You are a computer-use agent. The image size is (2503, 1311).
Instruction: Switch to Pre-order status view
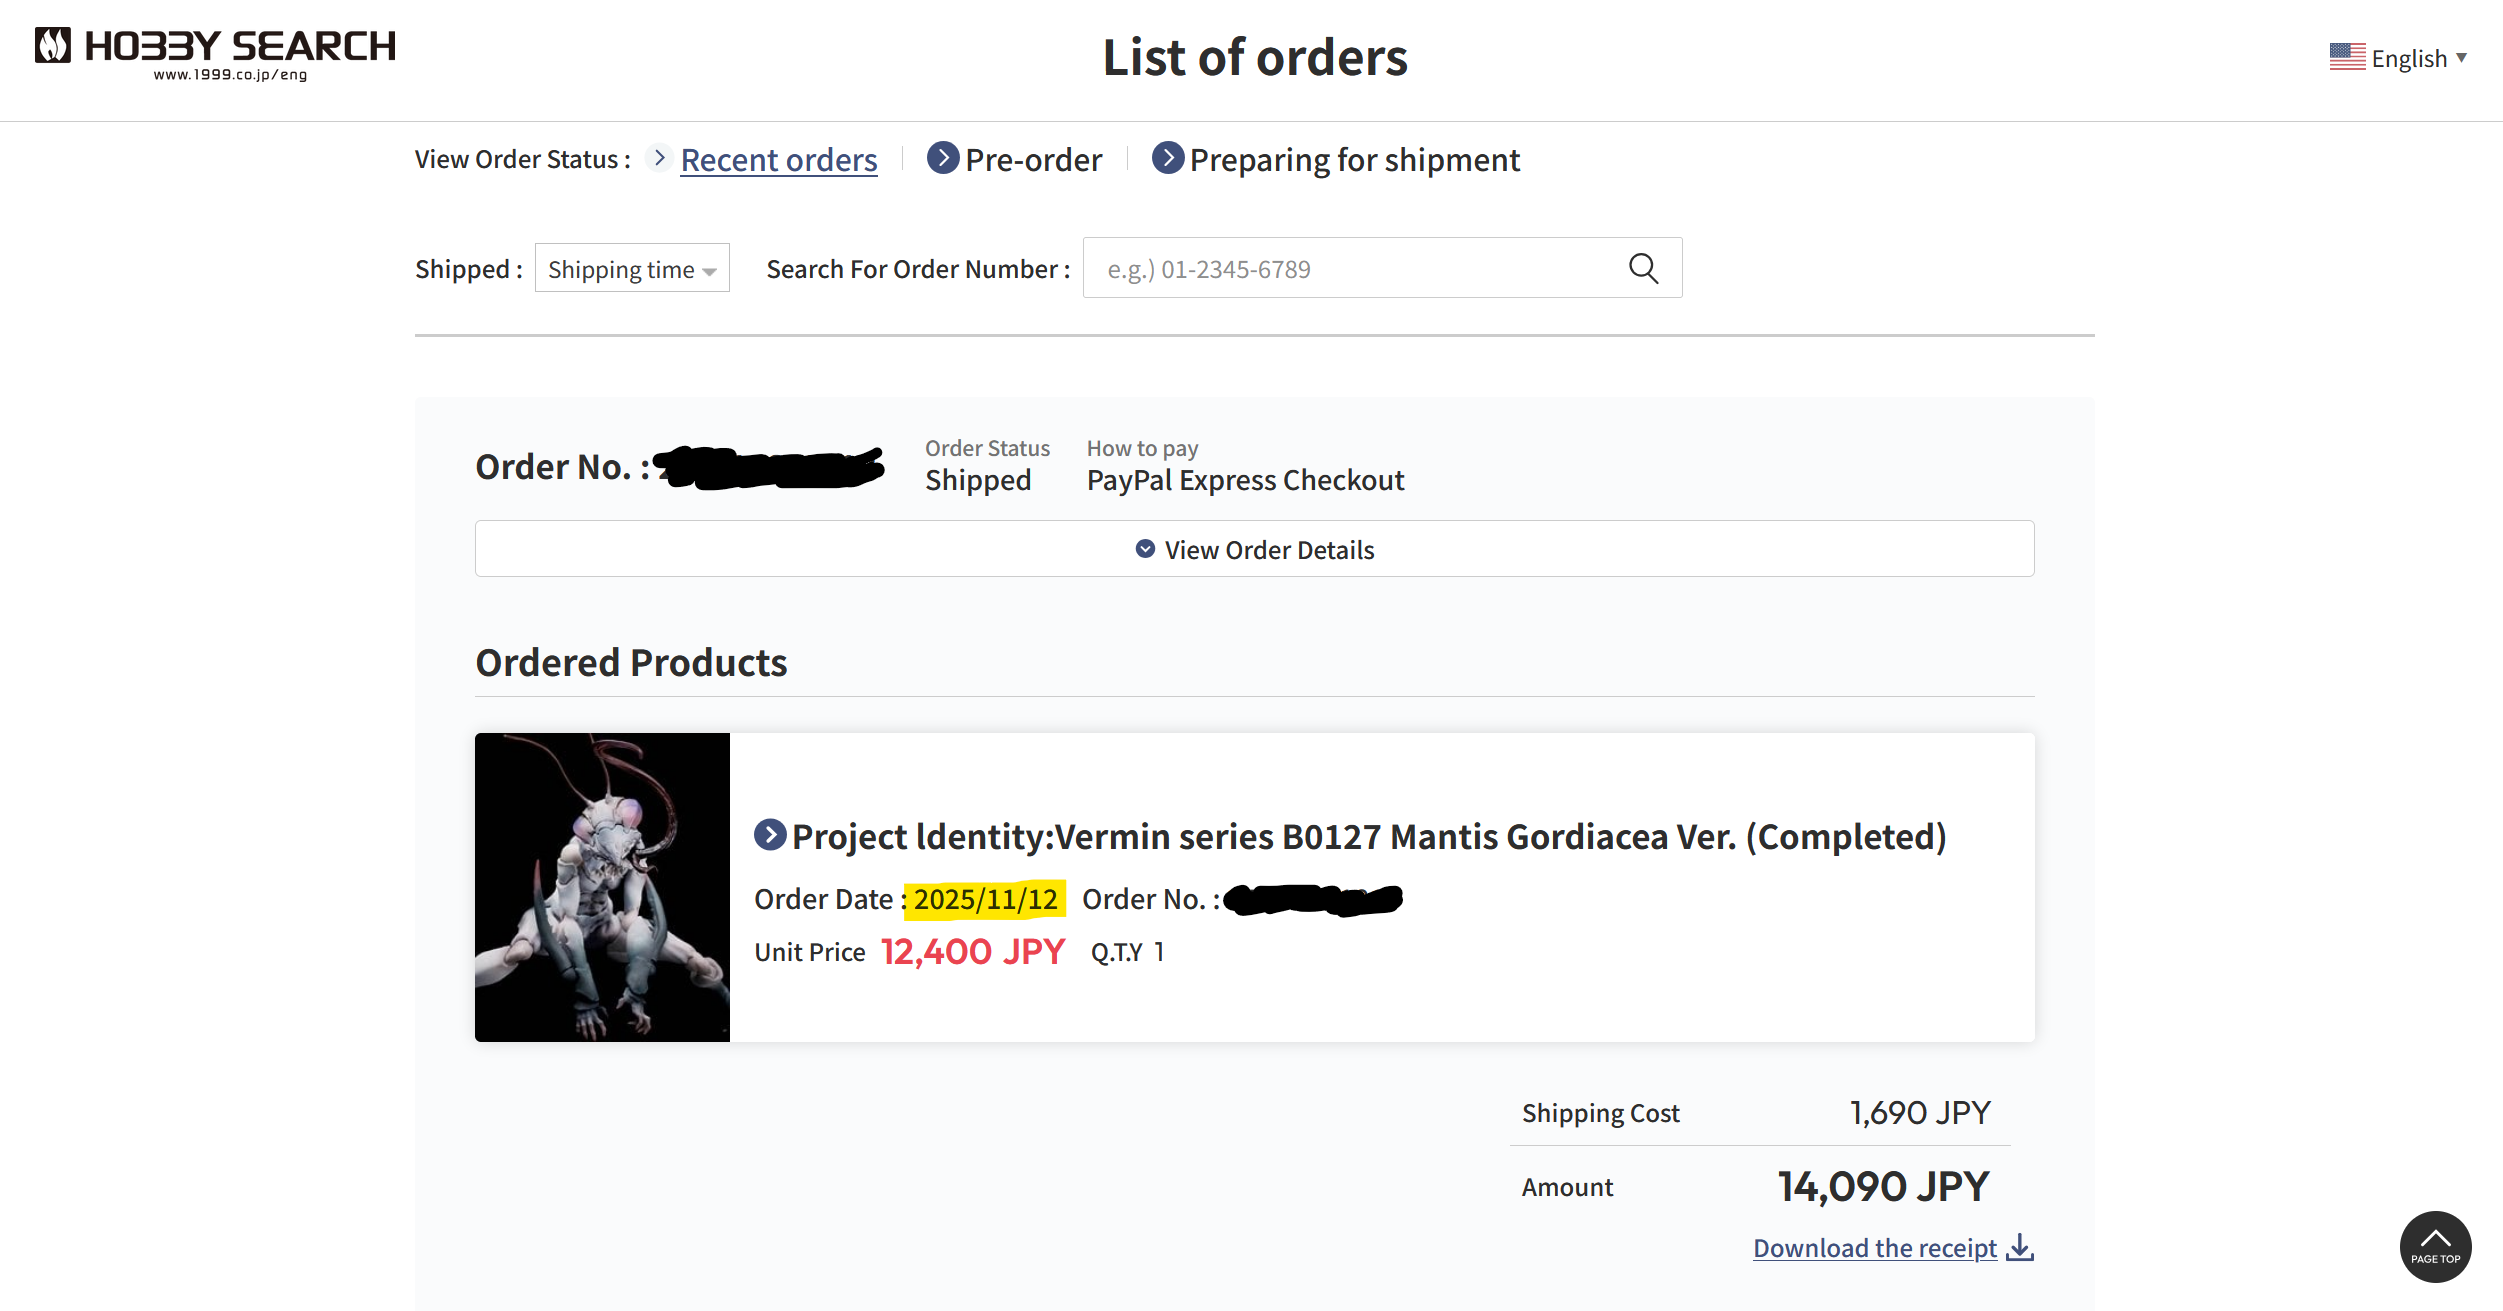1033,160
